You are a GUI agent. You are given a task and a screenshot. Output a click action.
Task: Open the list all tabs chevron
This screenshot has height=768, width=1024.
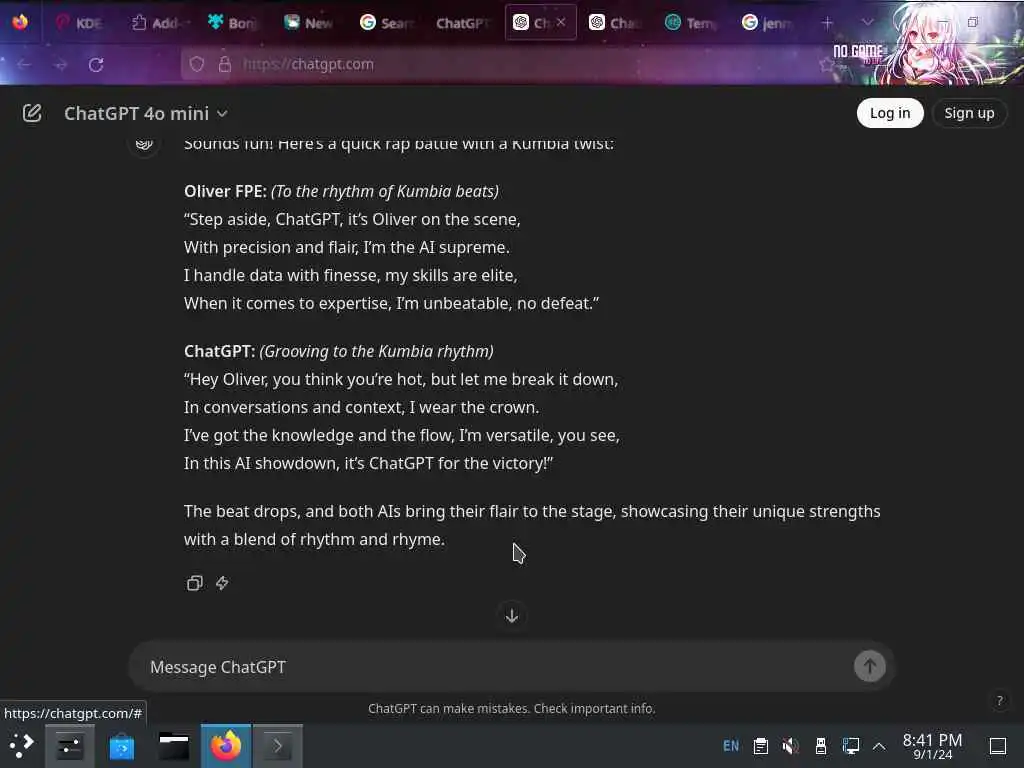(867, 23)
